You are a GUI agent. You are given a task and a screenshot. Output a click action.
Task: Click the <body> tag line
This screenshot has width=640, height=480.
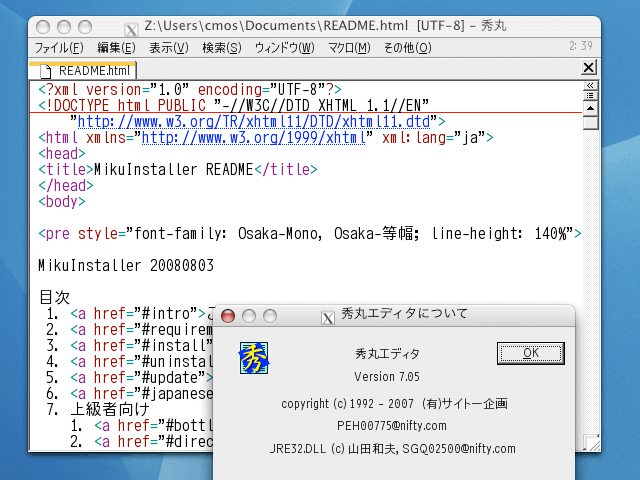(62, 202)
